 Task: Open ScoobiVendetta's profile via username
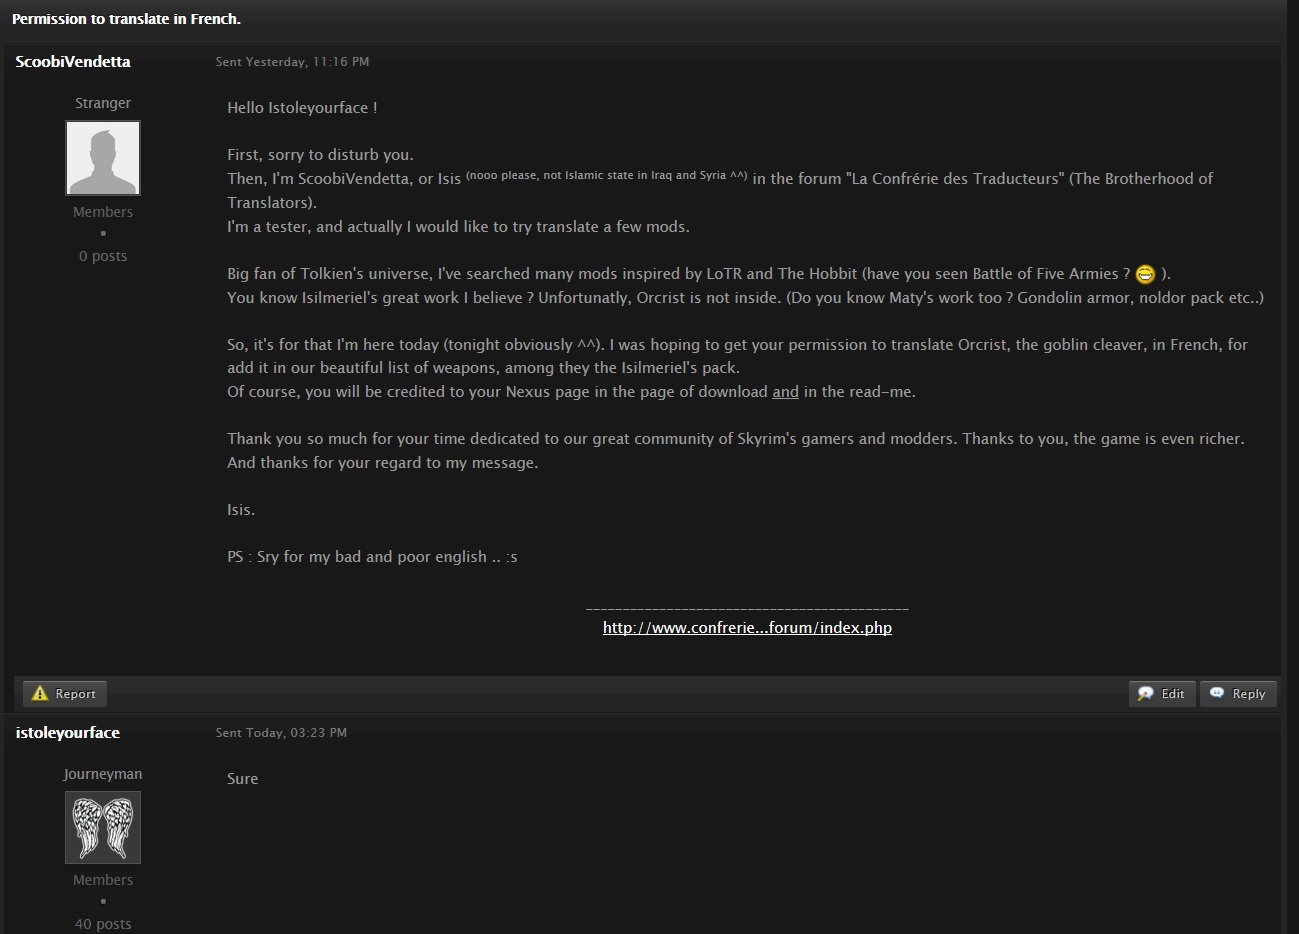click(x=73, y=61)
